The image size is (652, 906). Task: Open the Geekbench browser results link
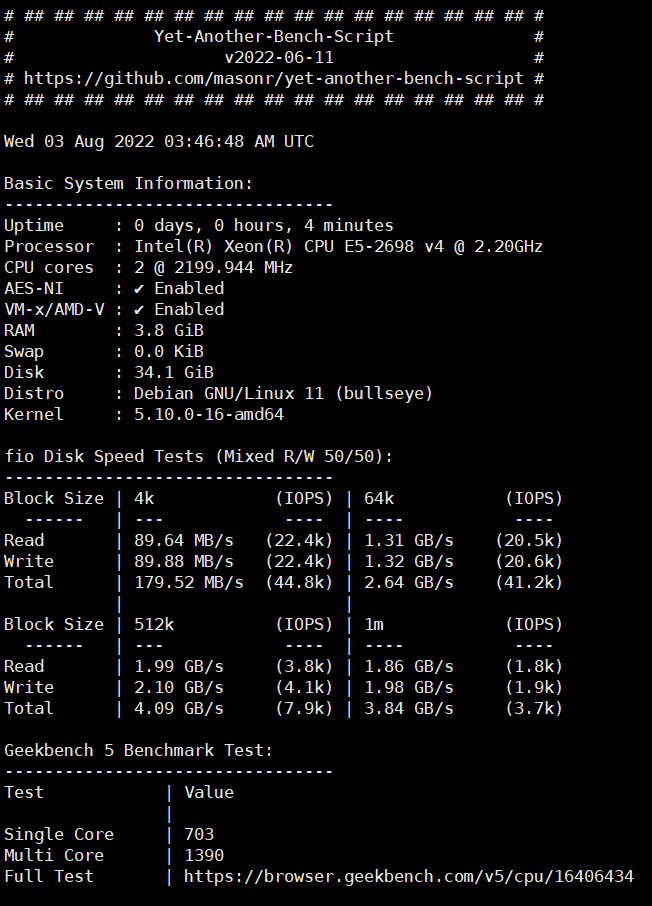[x=409, y=876]
